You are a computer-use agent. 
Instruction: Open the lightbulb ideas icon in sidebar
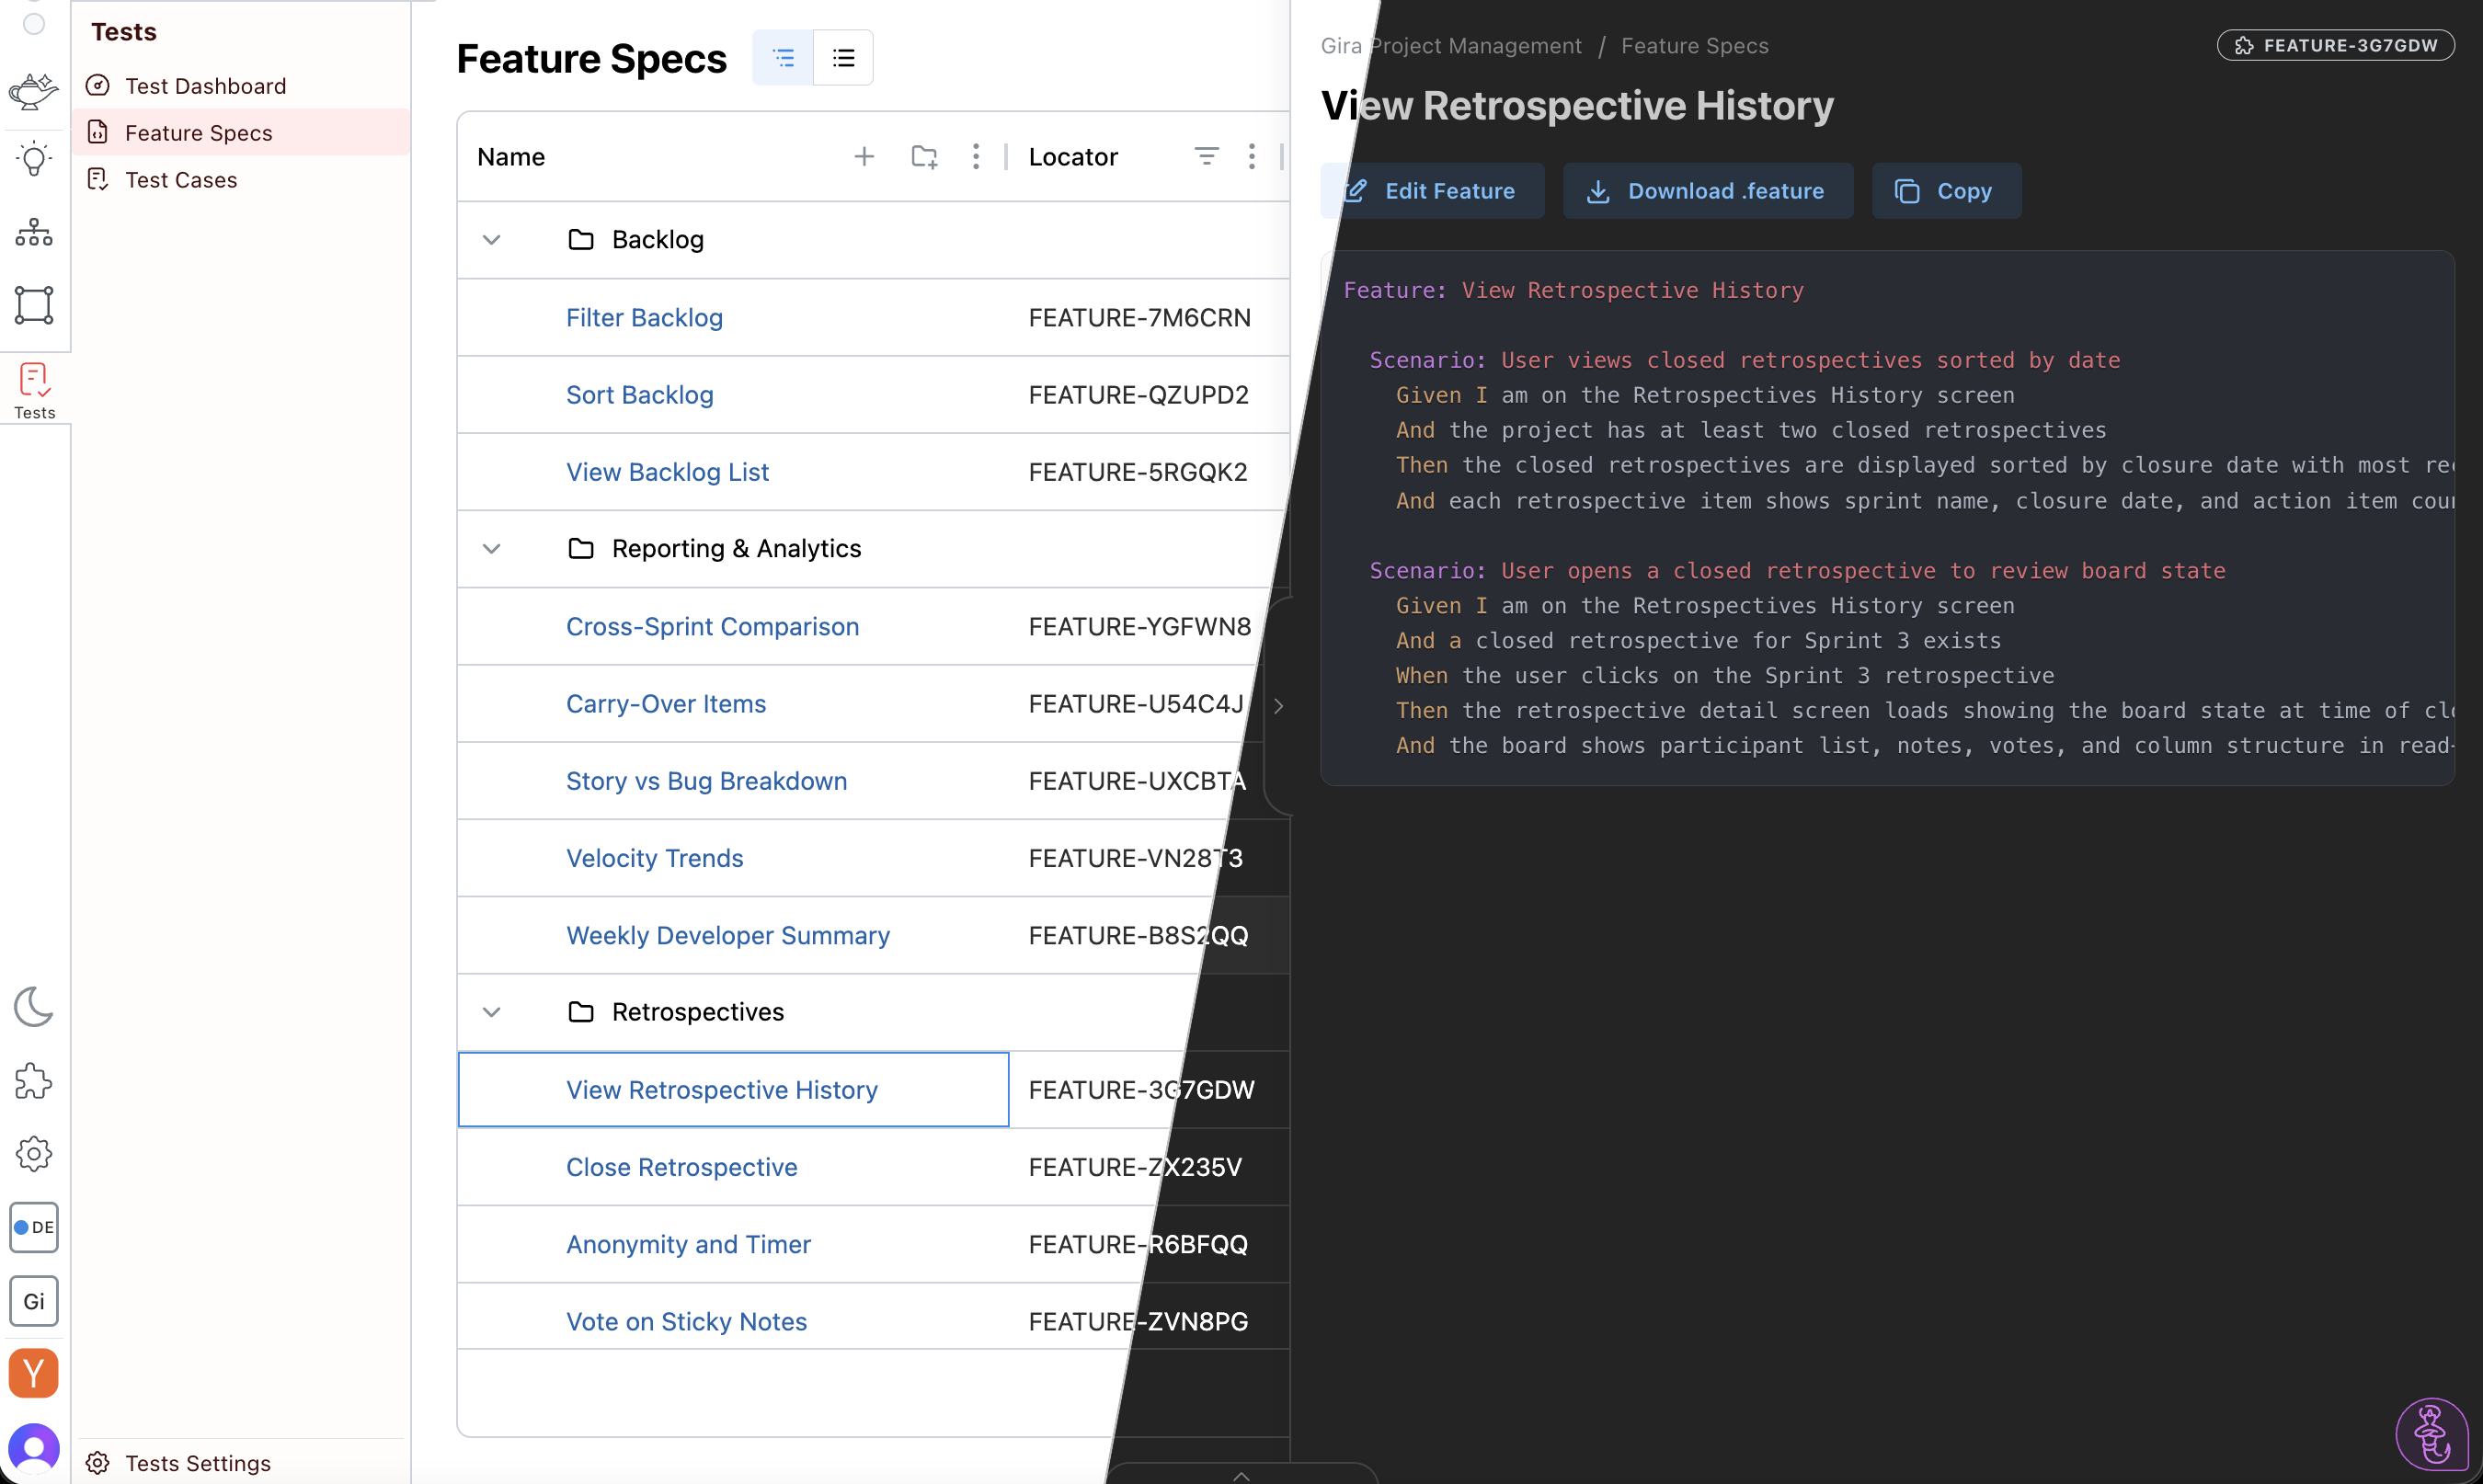click(x=34, y=159)
